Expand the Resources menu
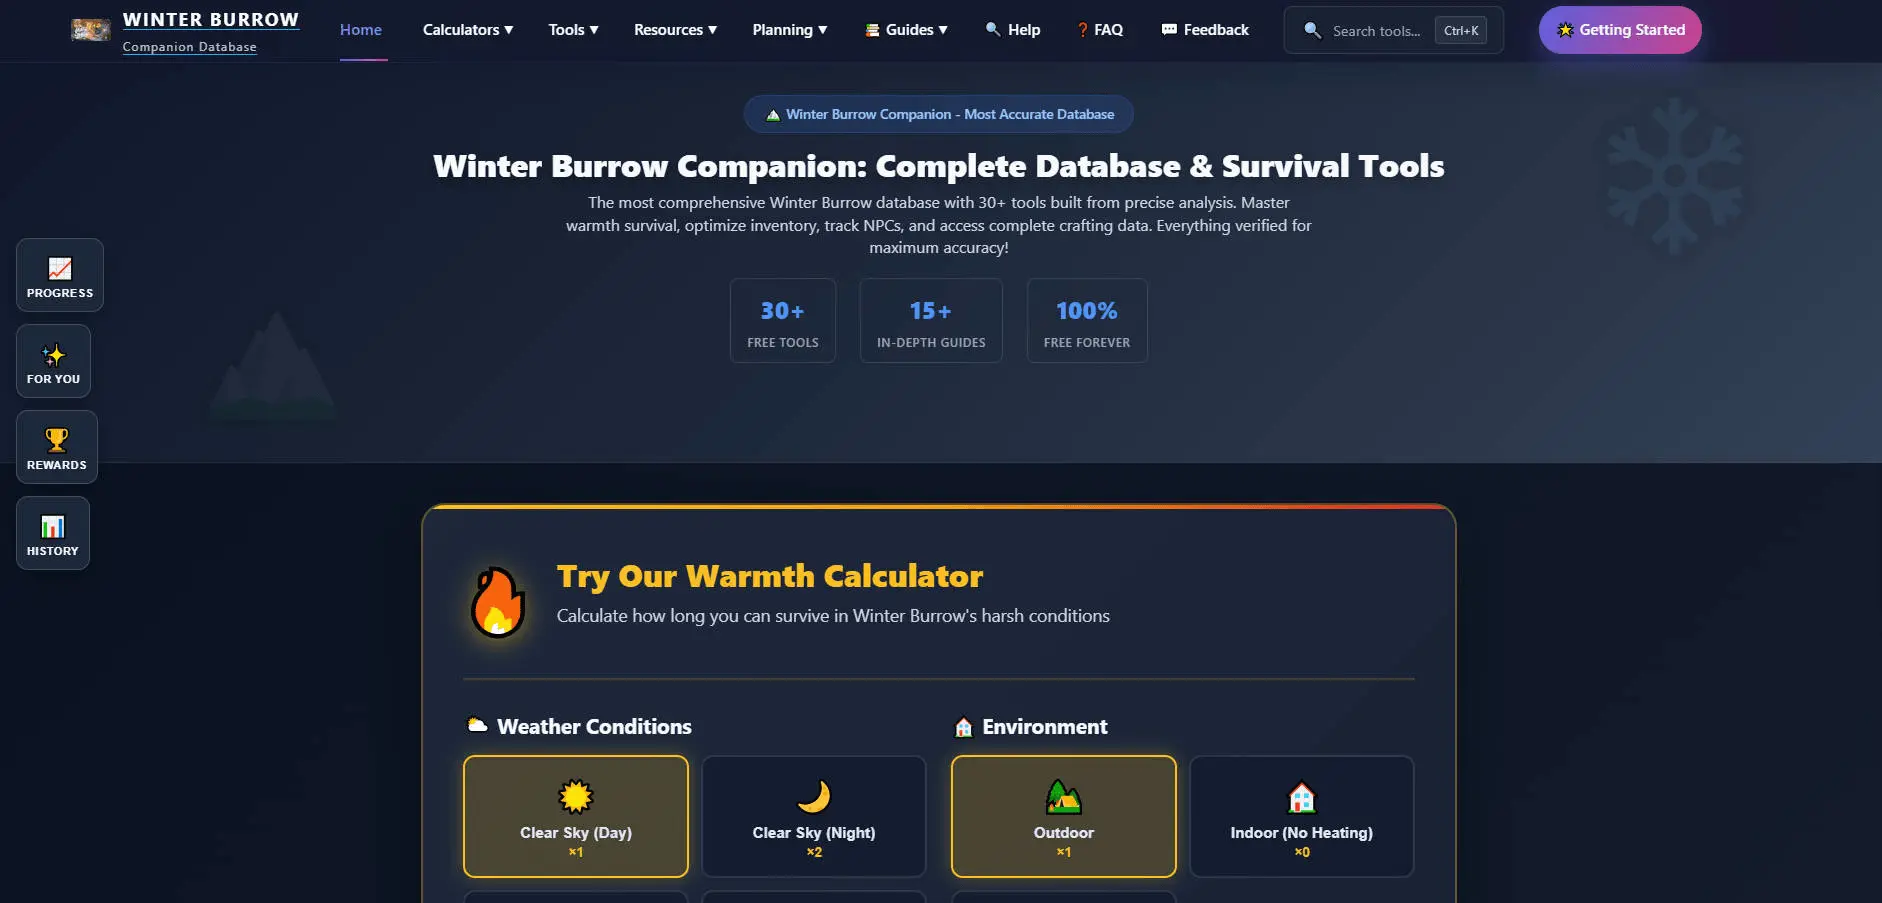Viewport: 1882px width, 903px height. click(674, 30)
